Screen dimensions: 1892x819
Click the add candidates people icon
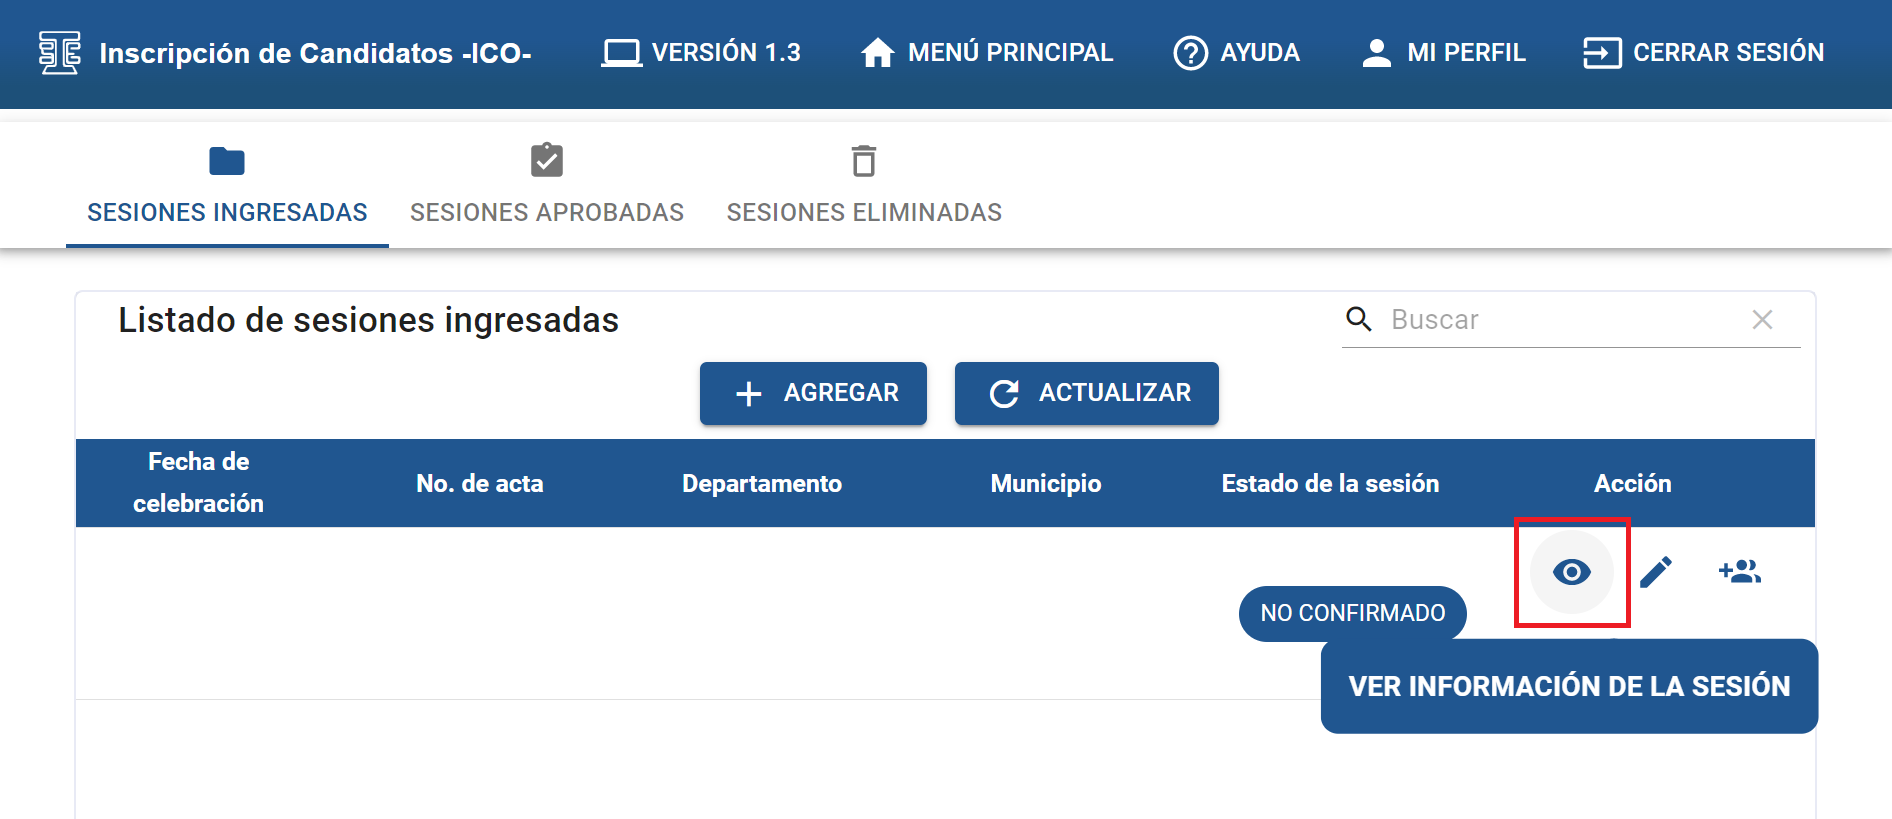click(1740, 572)
